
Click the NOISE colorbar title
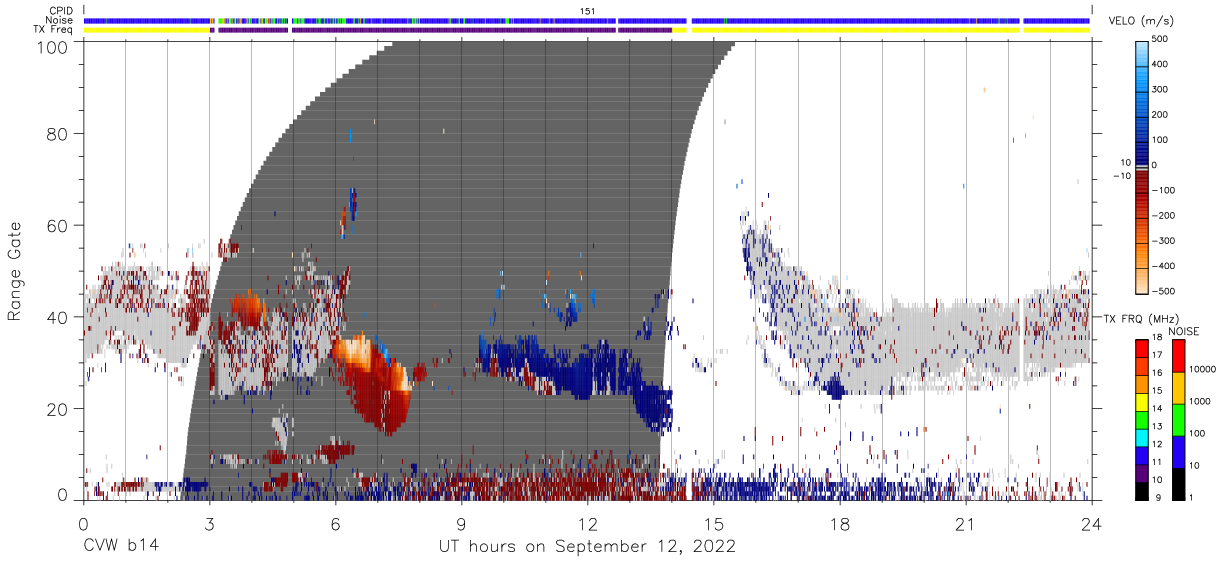(x=1186, y=331)
